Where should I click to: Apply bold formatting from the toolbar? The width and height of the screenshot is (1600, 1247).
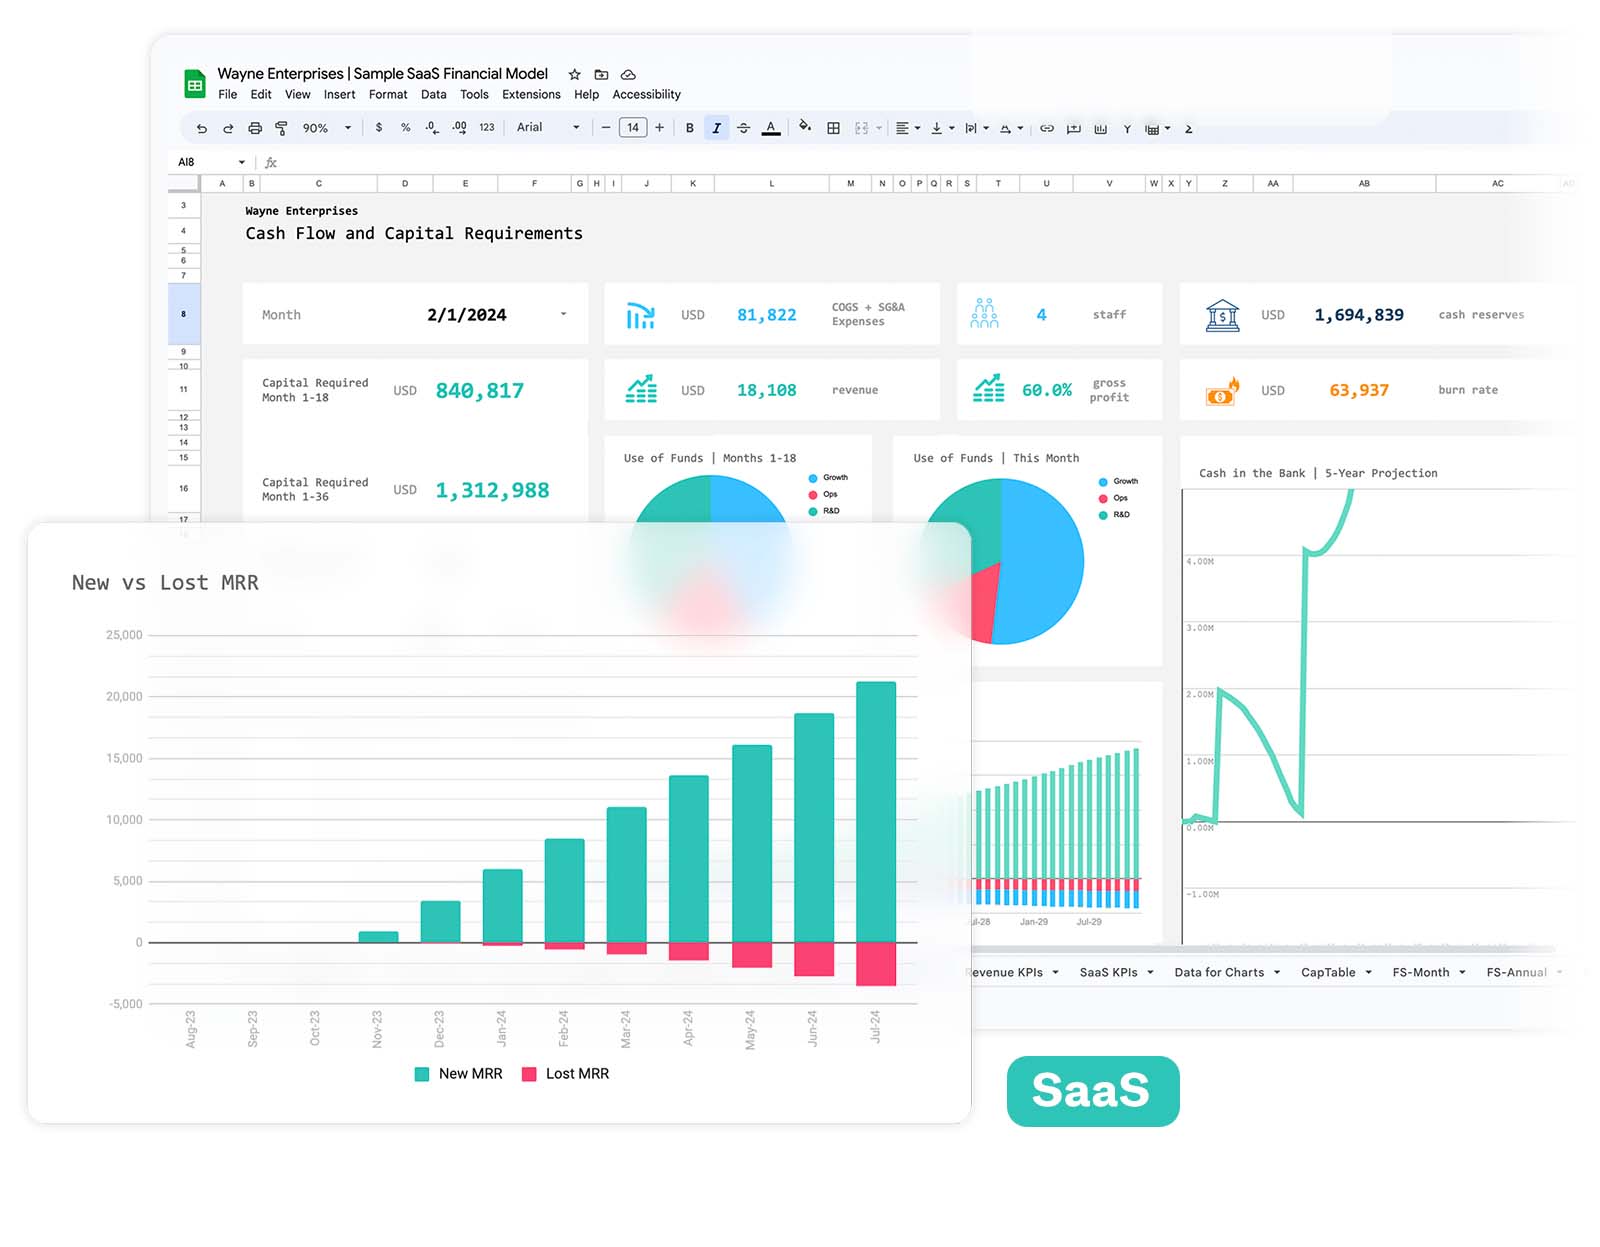click(689, 128)
